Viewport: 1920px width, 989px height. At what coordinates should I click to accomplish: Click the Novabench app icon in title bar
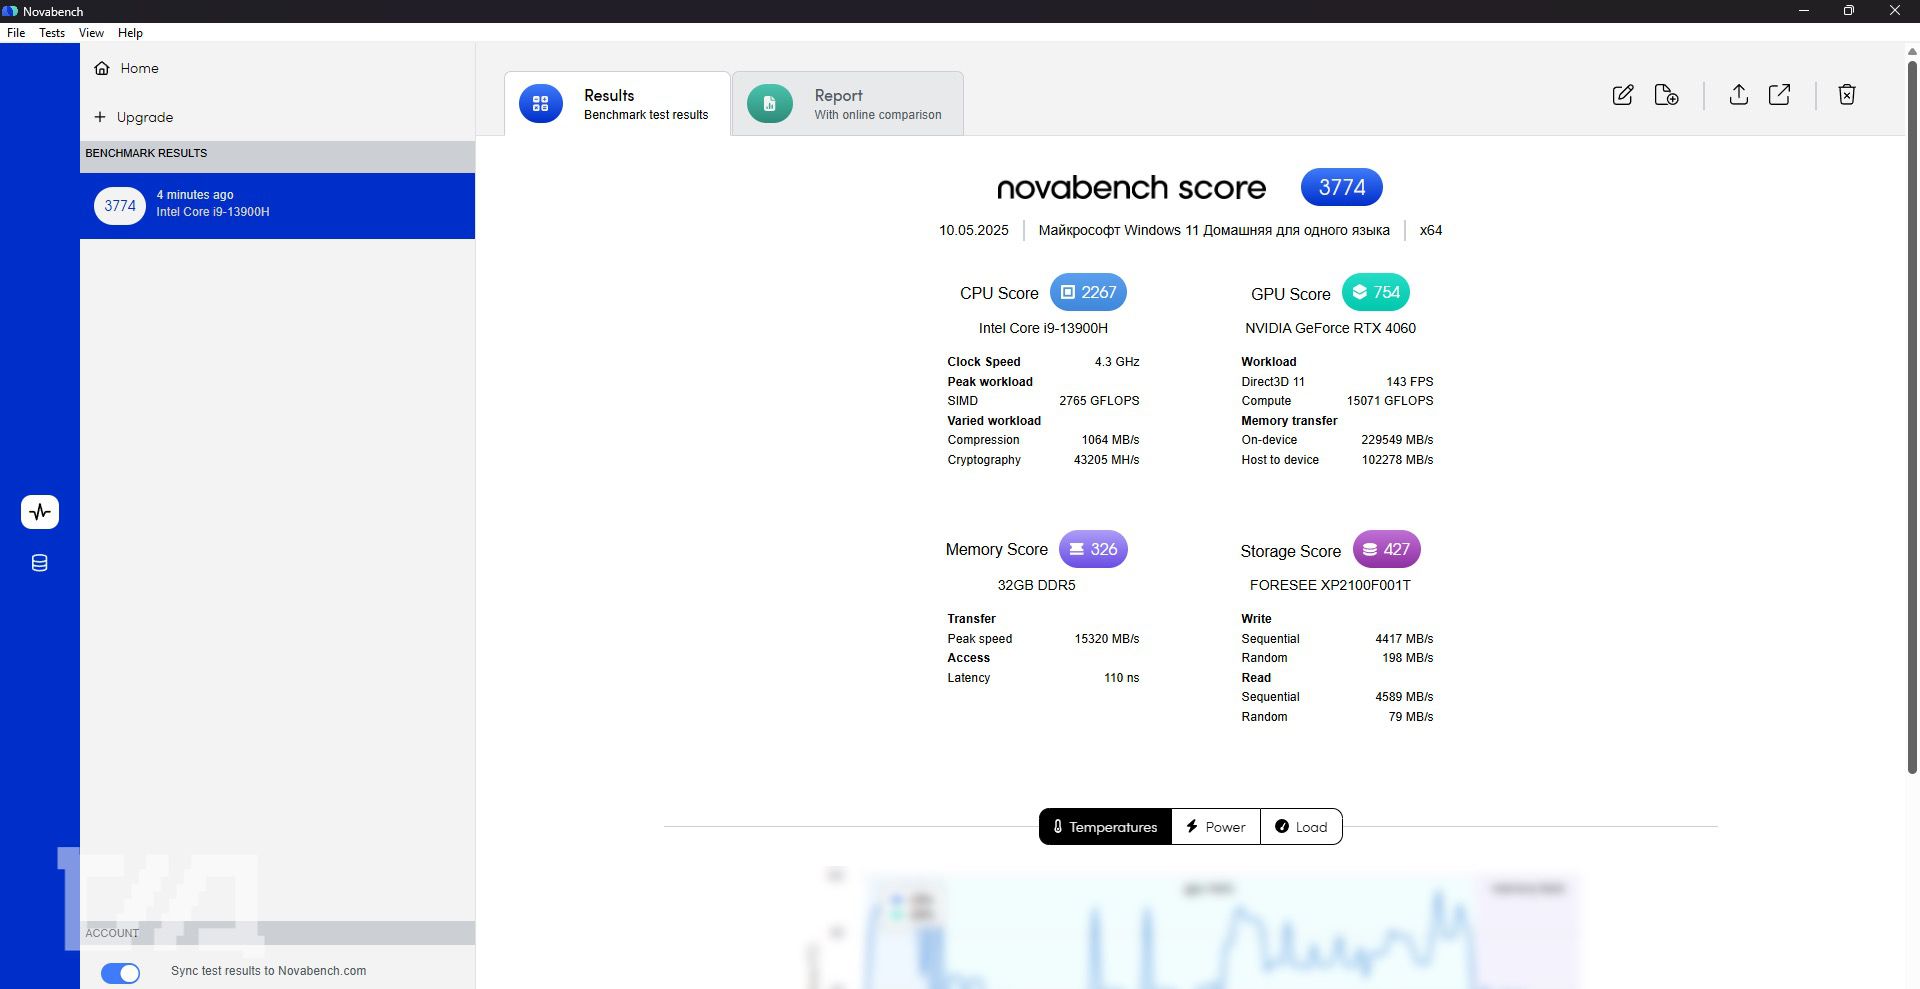point(10,11)
